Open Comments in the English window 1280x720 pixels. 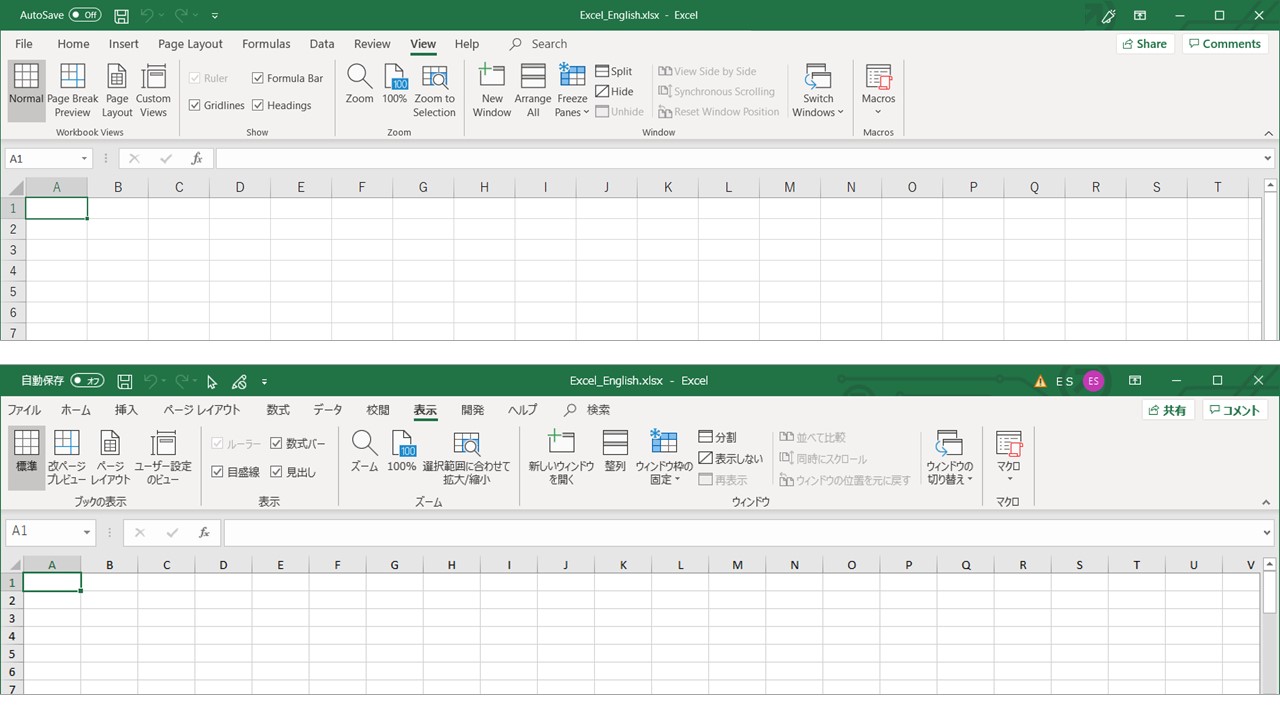[x=1224, y=43]
